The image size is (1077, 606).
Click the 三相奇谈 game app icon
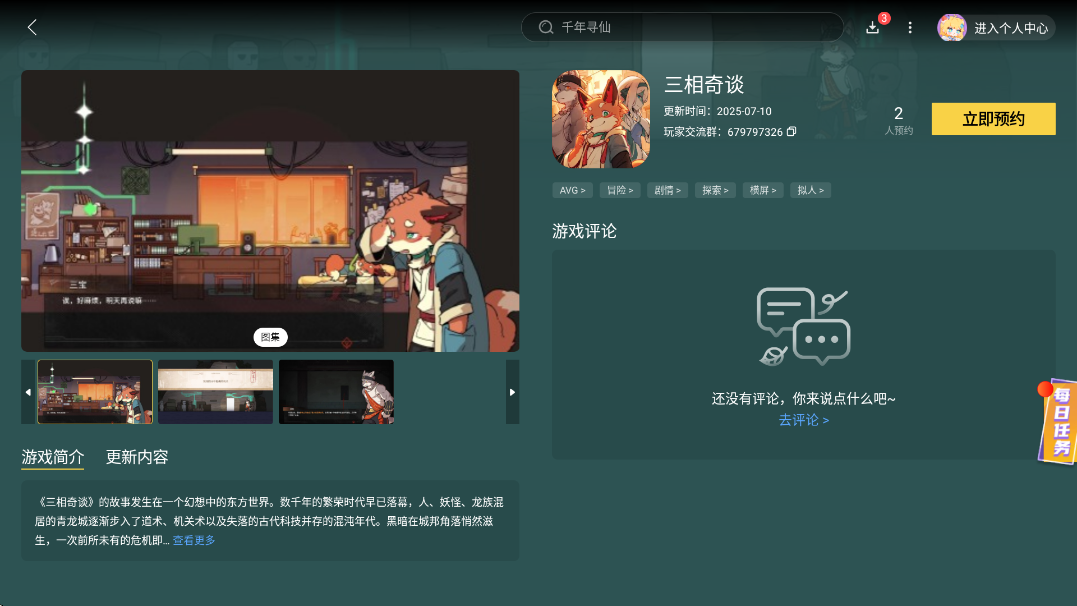coord(601,119)
